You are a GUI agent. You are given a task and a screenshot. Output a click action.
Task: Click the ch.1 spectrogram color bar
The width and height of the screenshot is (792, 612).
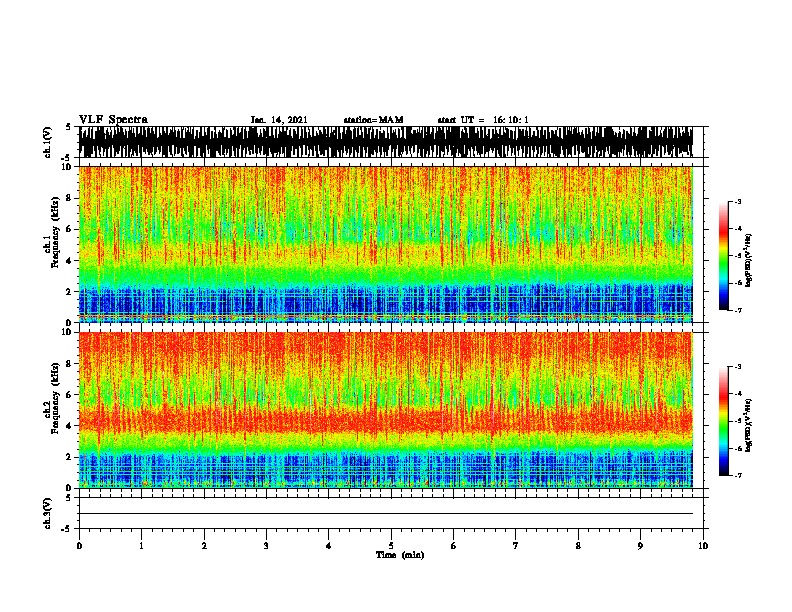(x=723, y=256)
